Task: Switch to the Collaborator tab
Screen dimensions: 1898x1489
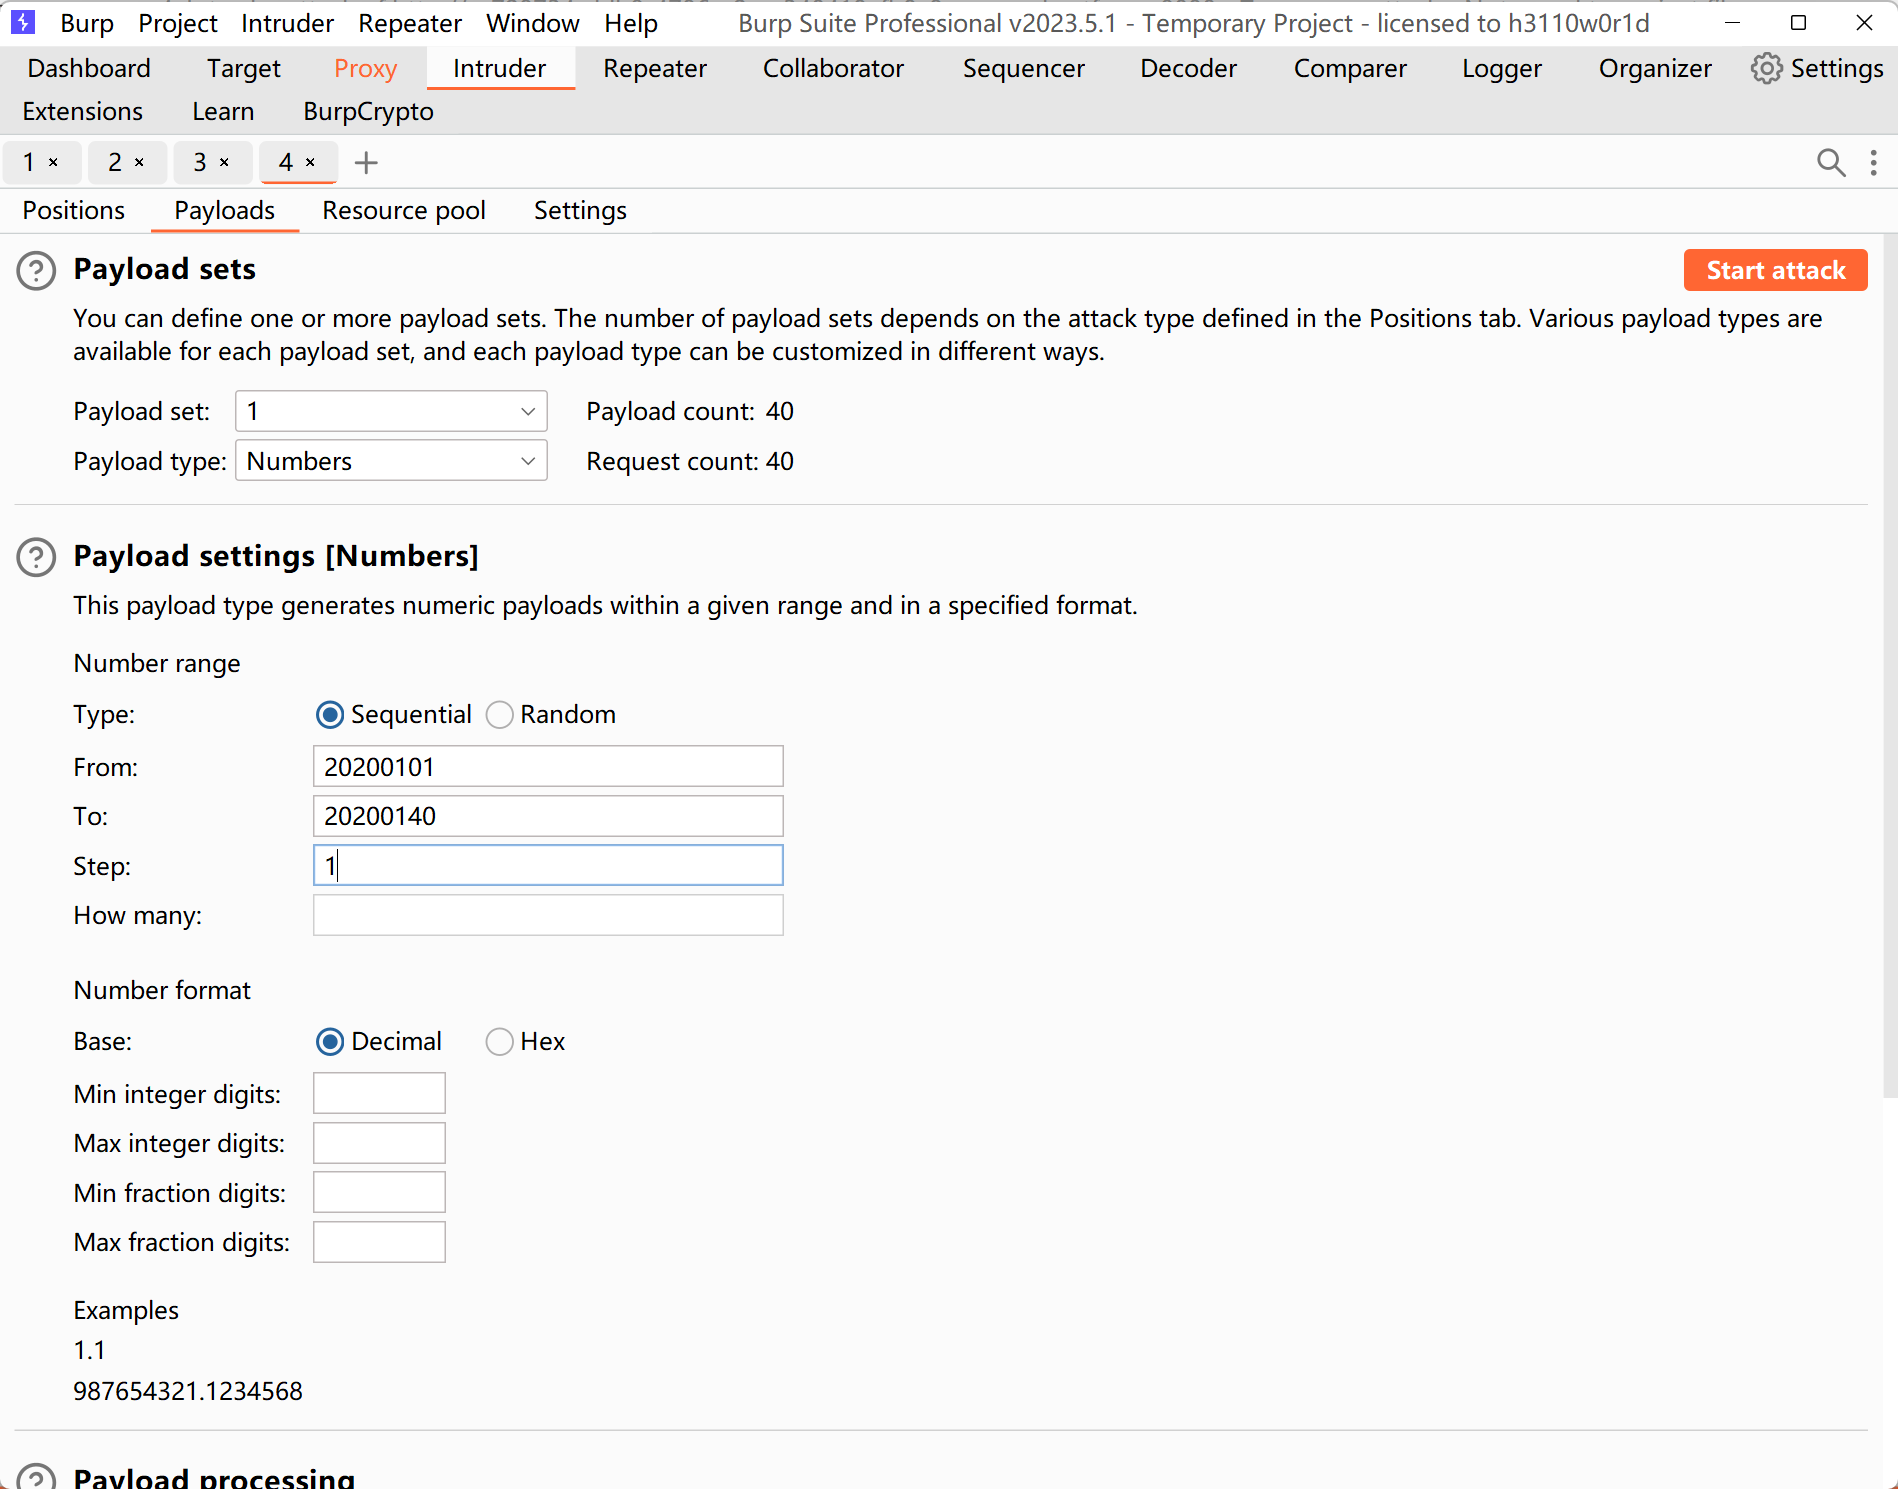Action: 833,68
